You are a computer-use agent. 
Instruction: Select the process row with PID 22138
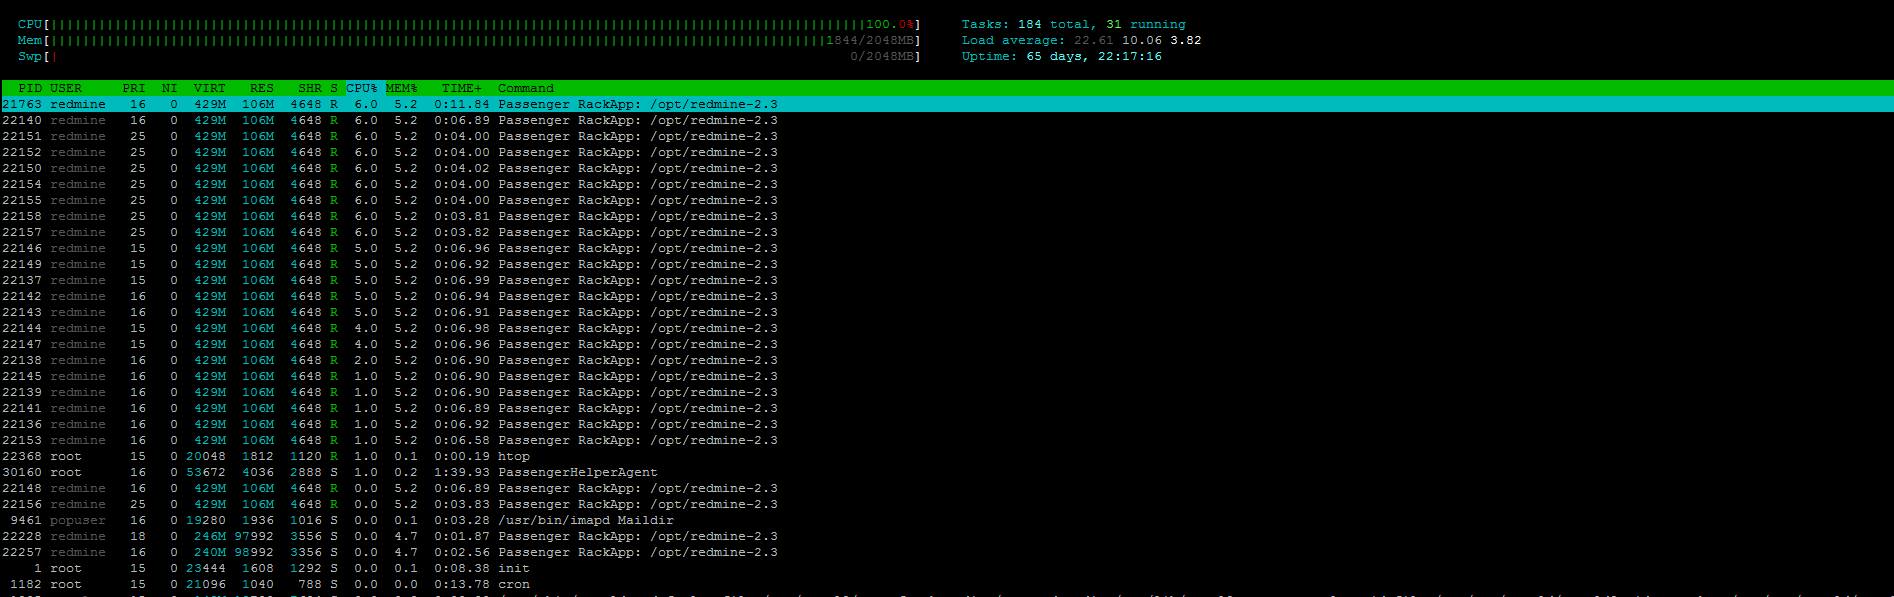(947, 360)
